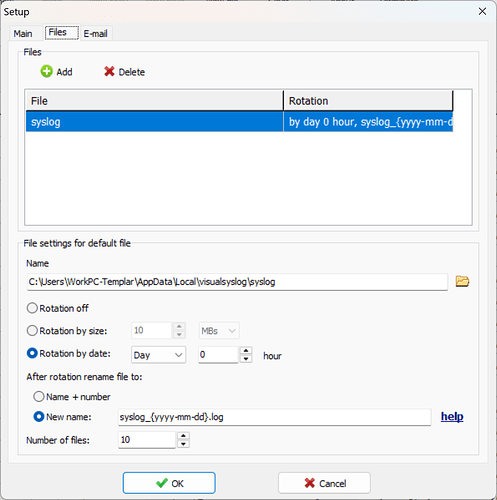Open the Day rotation period dropdown

point(158,355)
